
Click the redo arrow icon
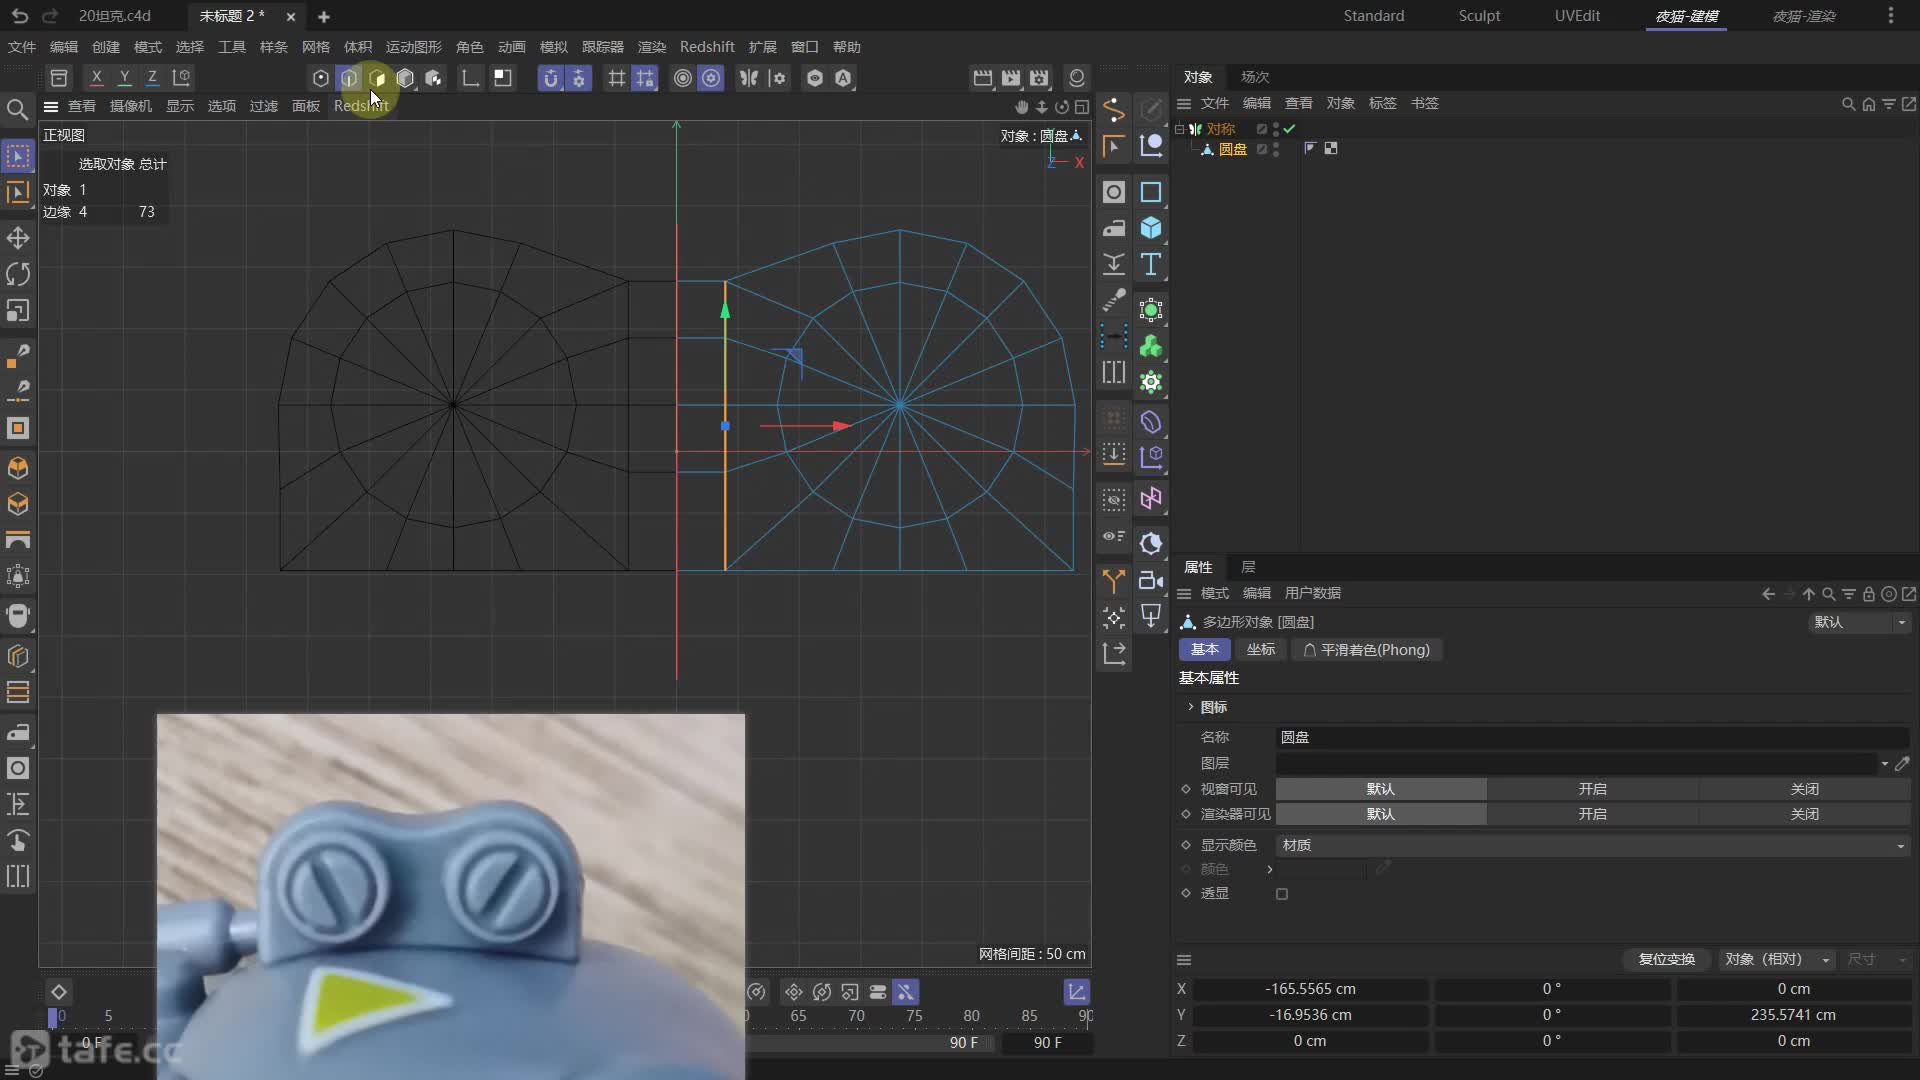50,16
